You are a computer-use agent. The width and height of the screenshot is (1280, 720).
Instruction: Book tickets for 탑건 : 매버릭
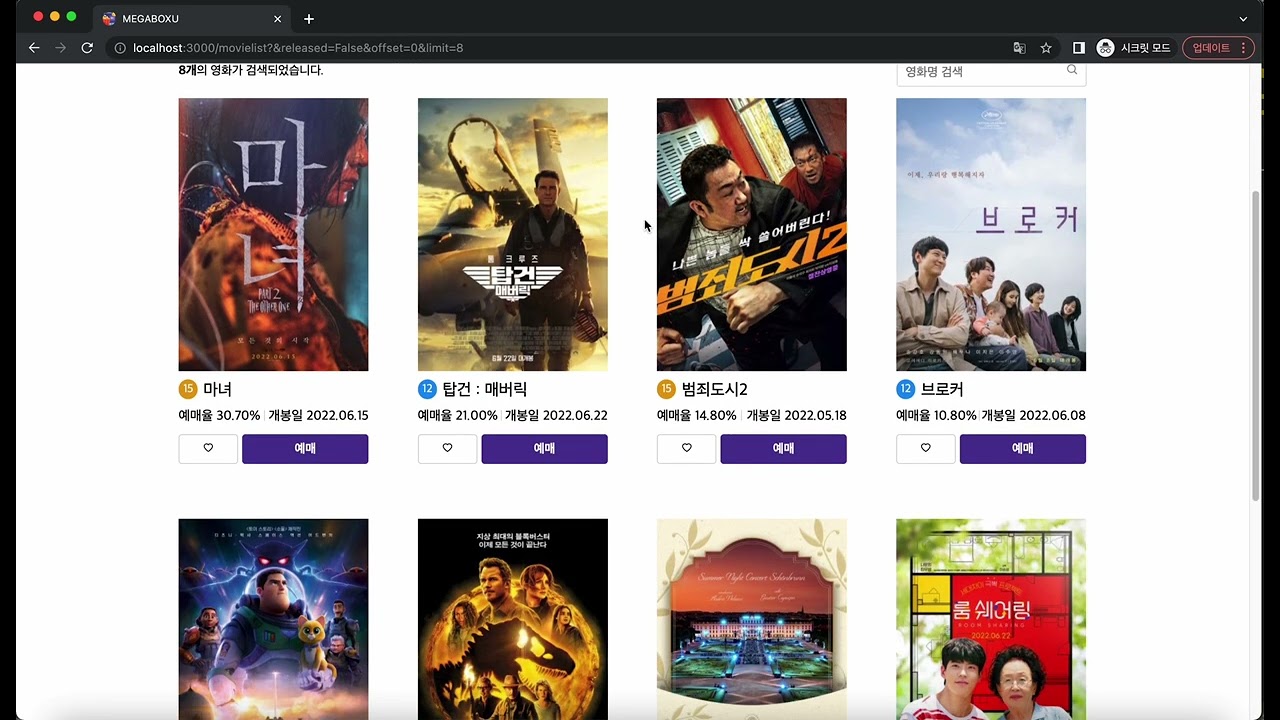click(x=544, y=449)
